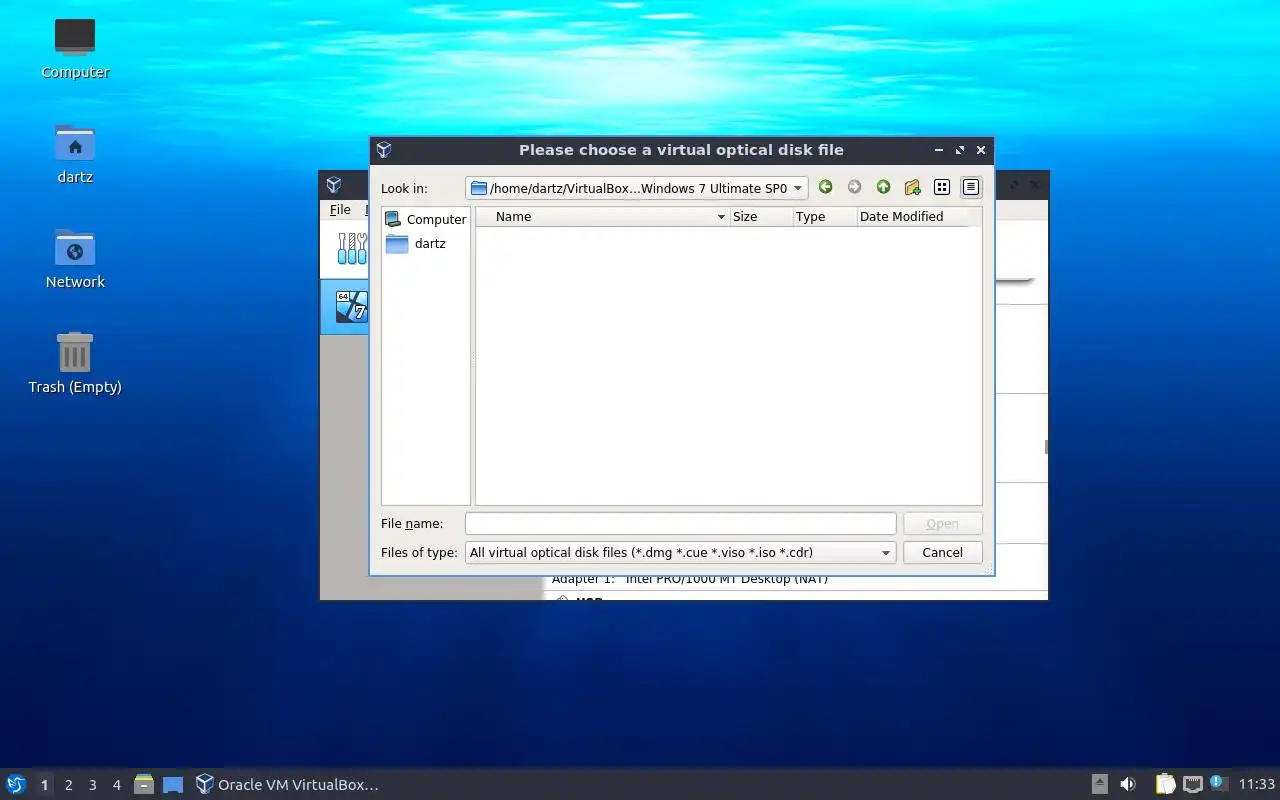Switch to workspace 2
Image resolution: width=1280 pixels, height=800 pixels.
click(x=68, y=785)
